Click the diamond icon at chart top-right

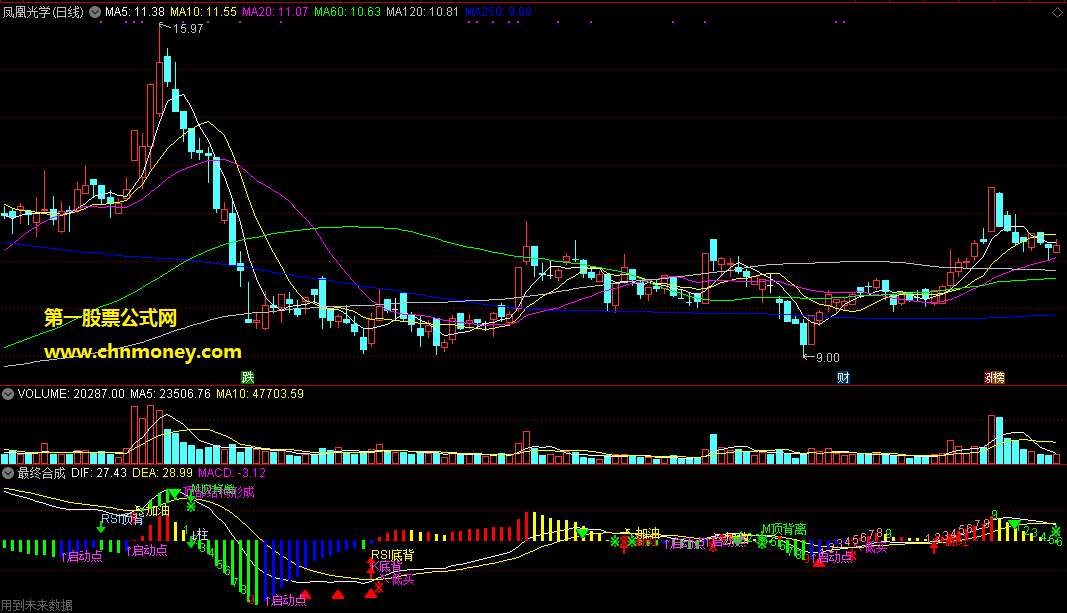coord(1058,12)
